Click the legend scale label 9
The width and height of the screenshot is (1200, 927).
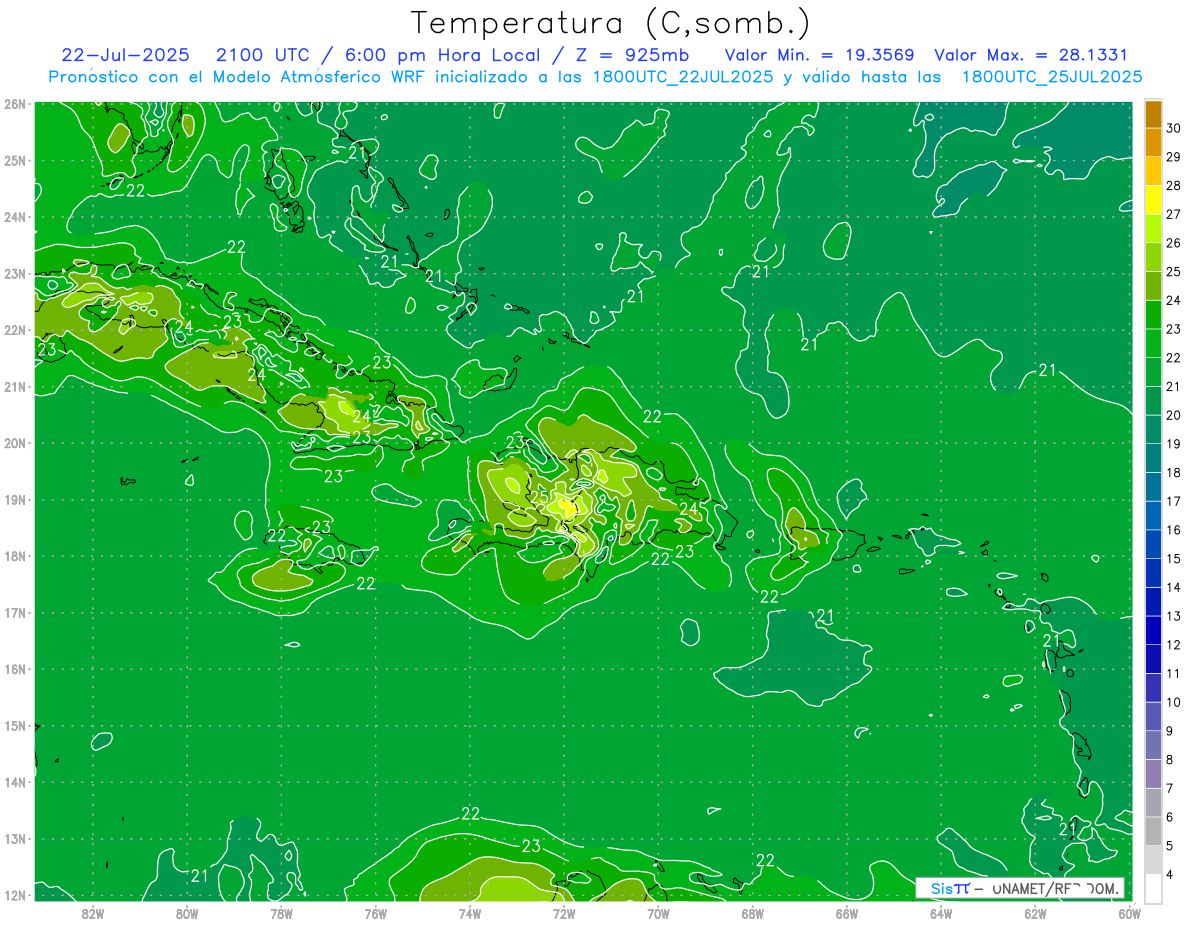pyautogui.click(x=1171, y=731)
